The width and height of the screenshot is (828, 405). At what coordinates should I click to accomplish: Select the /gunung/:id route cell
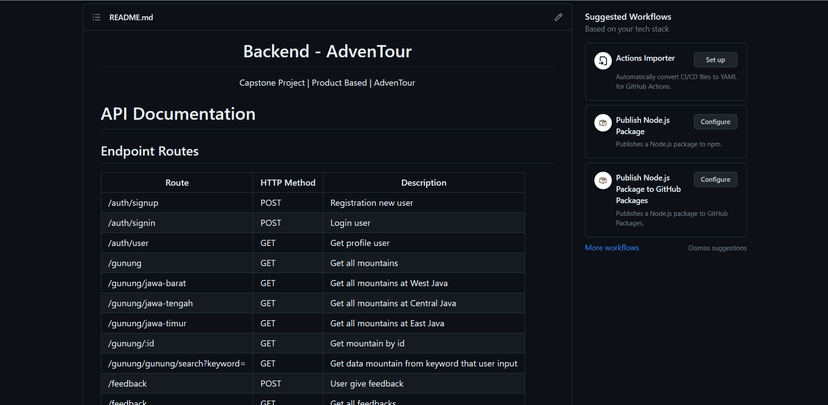pos(177,343)
